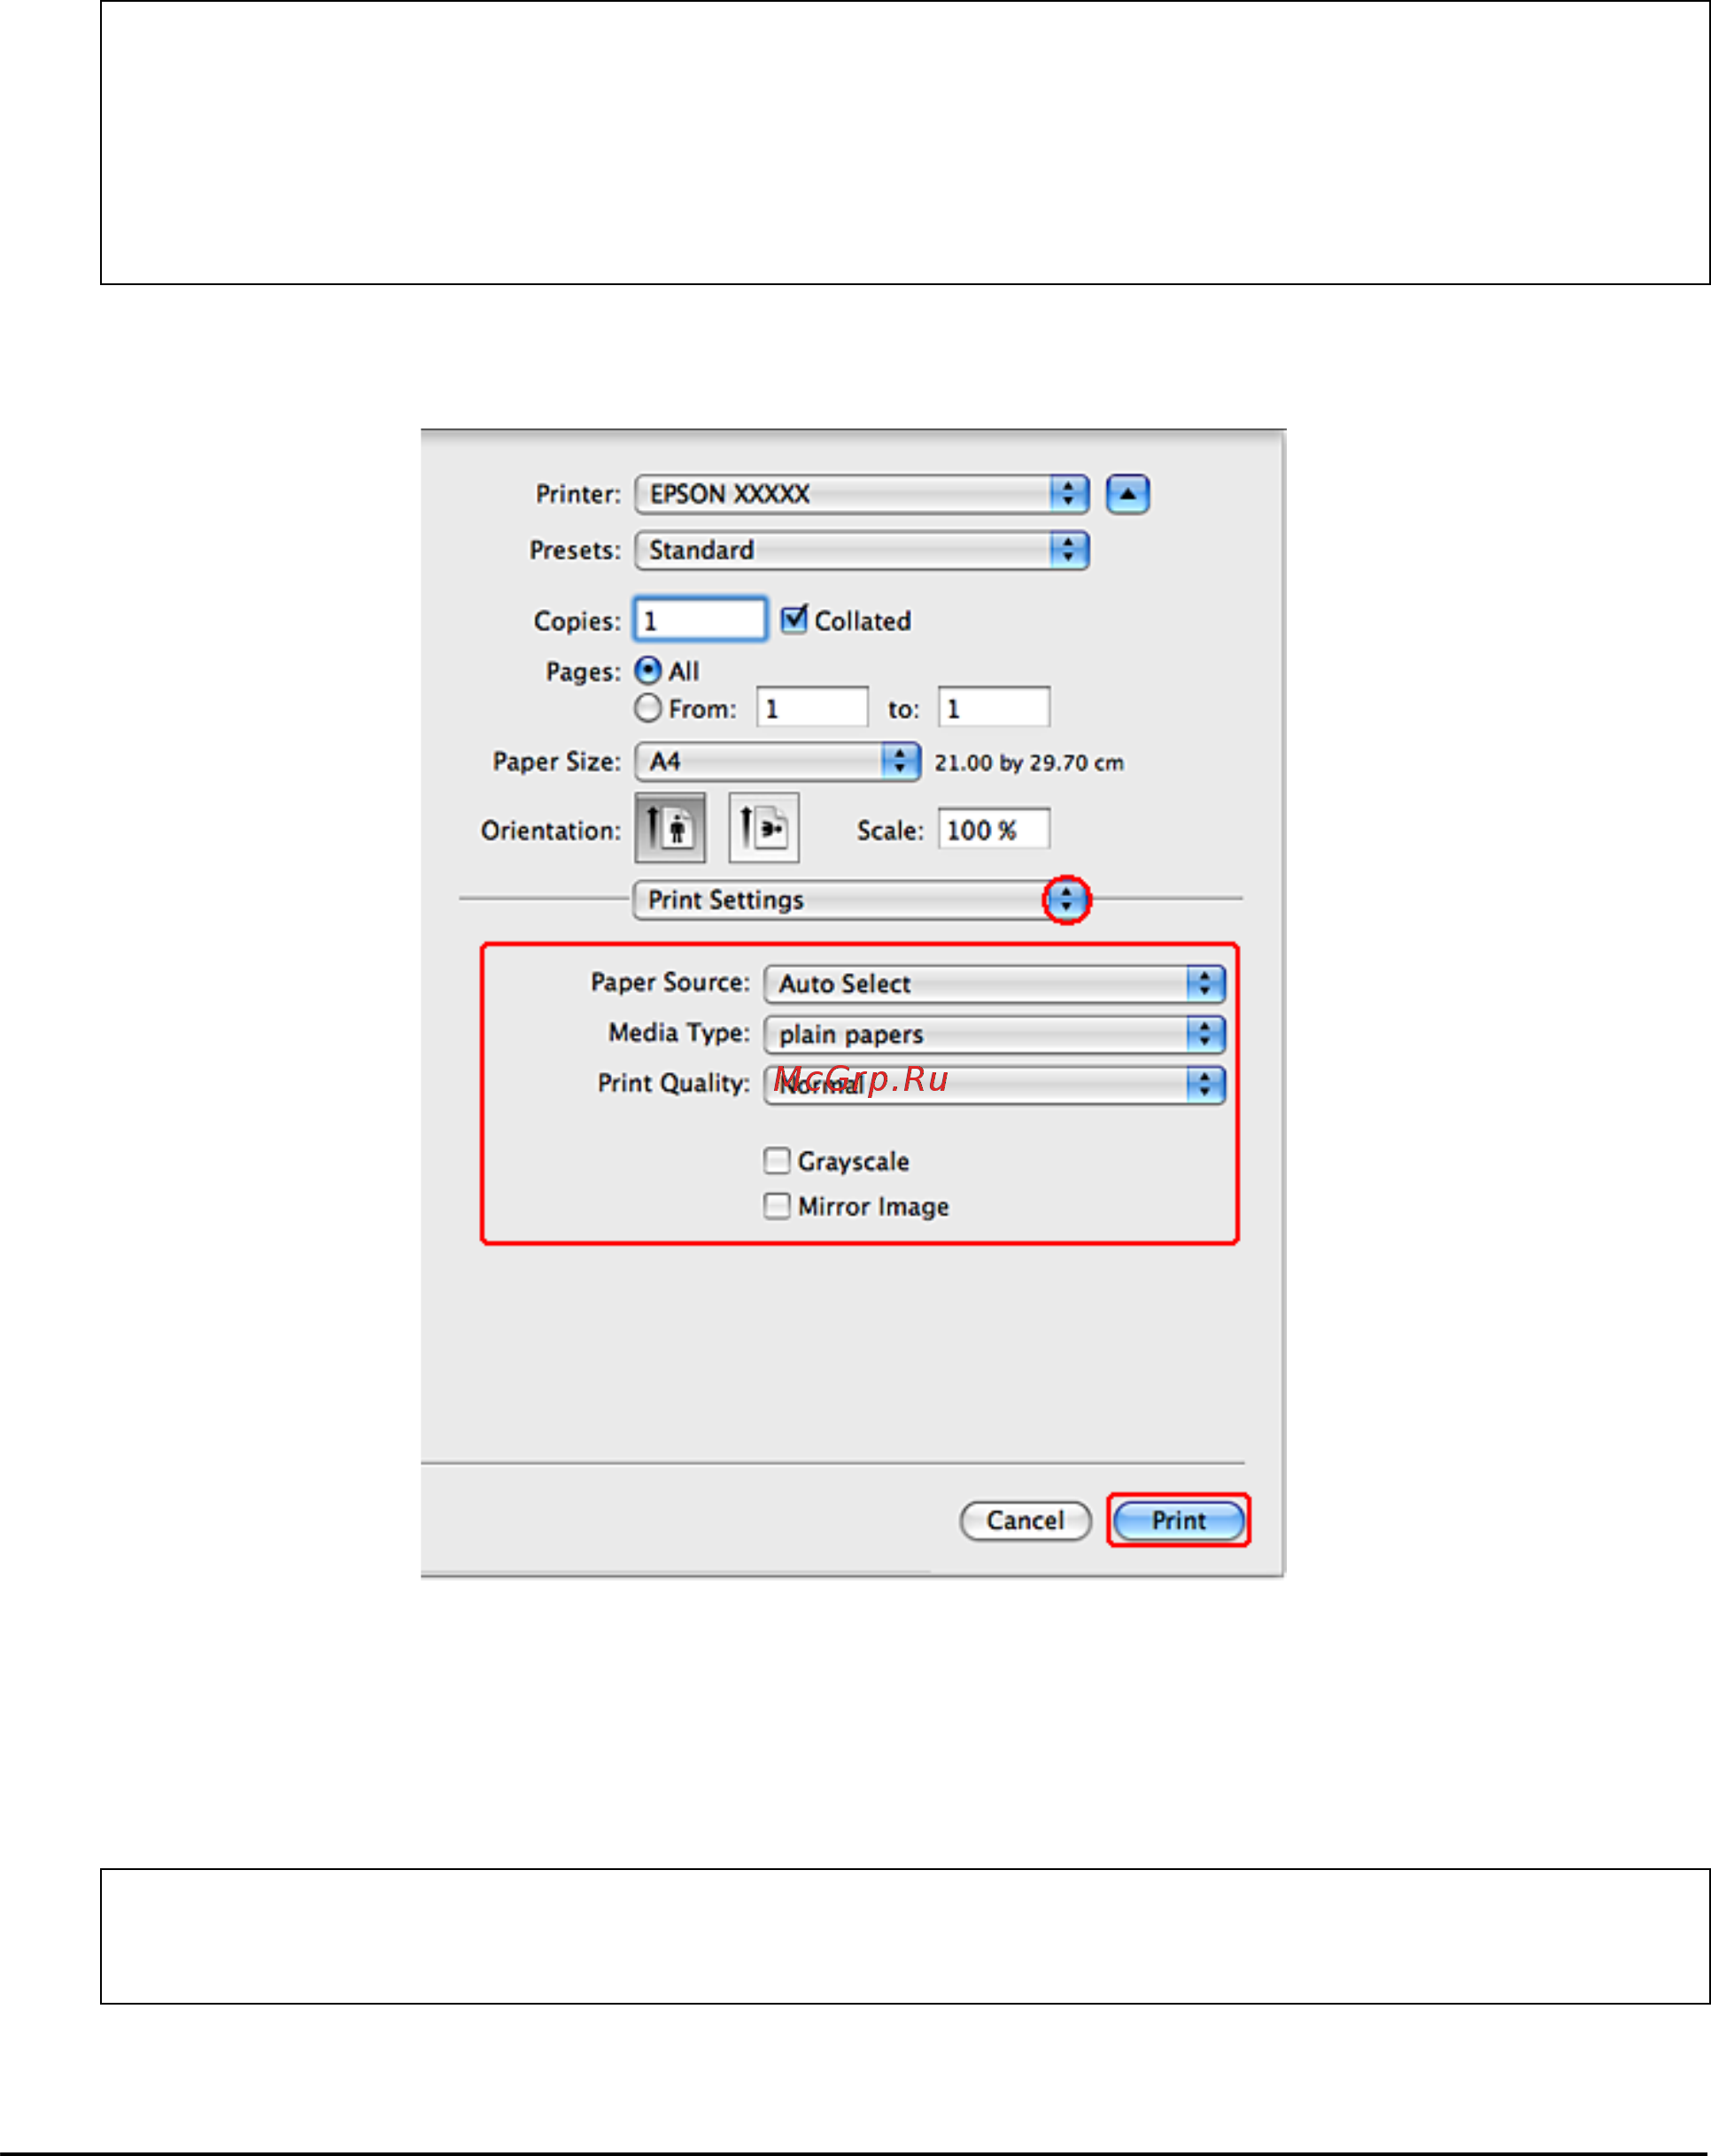
Task: Click the Scale percentage field
Action: tap(993, 829)
